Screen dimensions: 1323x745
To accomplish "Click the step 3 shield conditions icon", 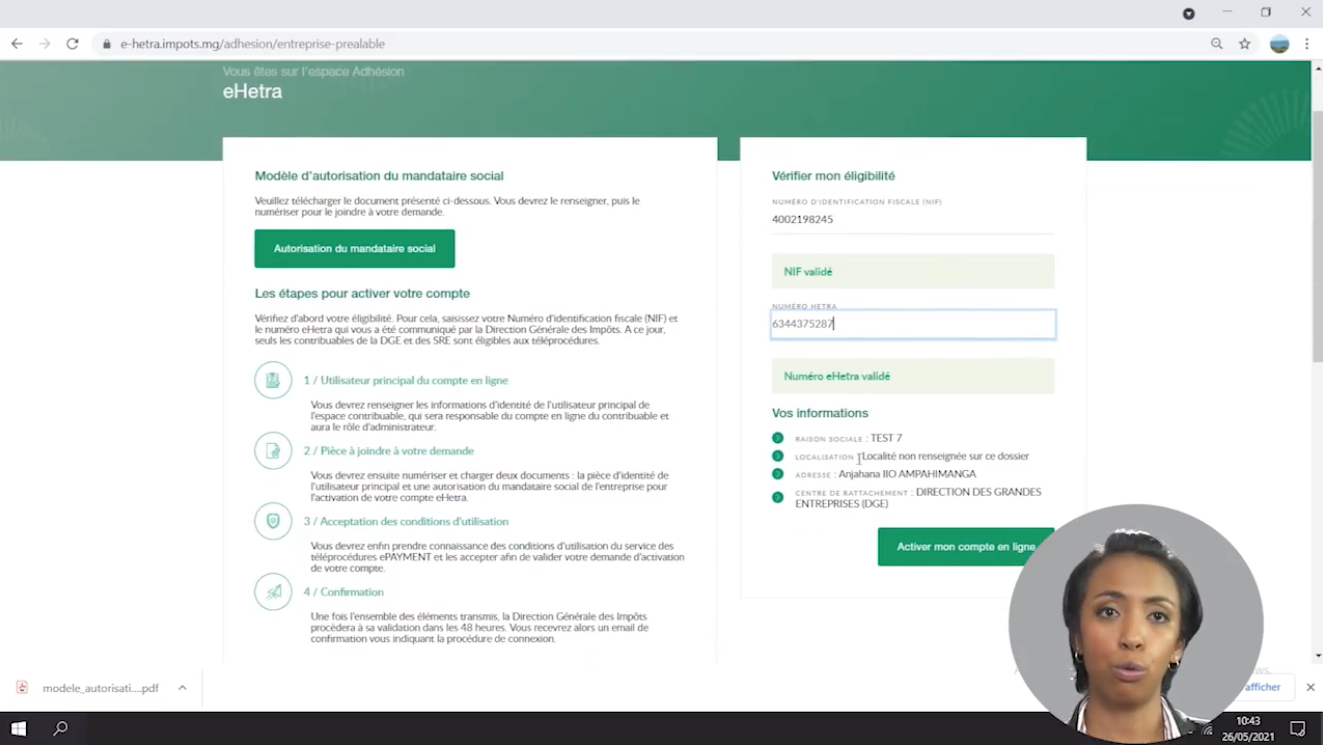I will tap(273, 521).
